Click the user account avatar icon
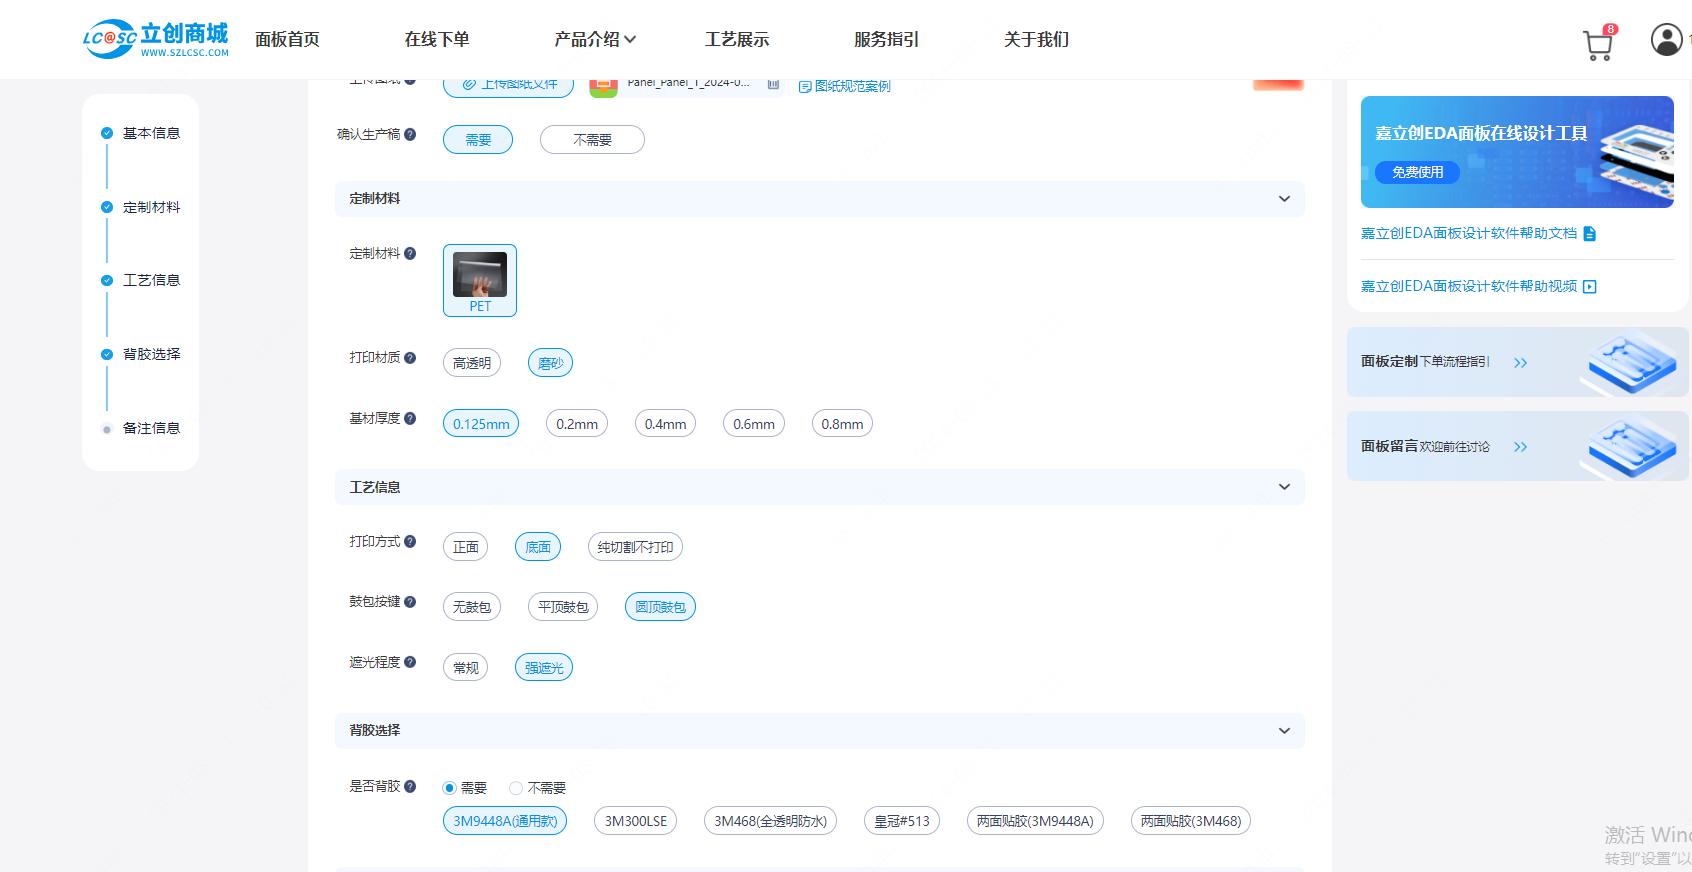1692x872 pixels. [1665, 40]
